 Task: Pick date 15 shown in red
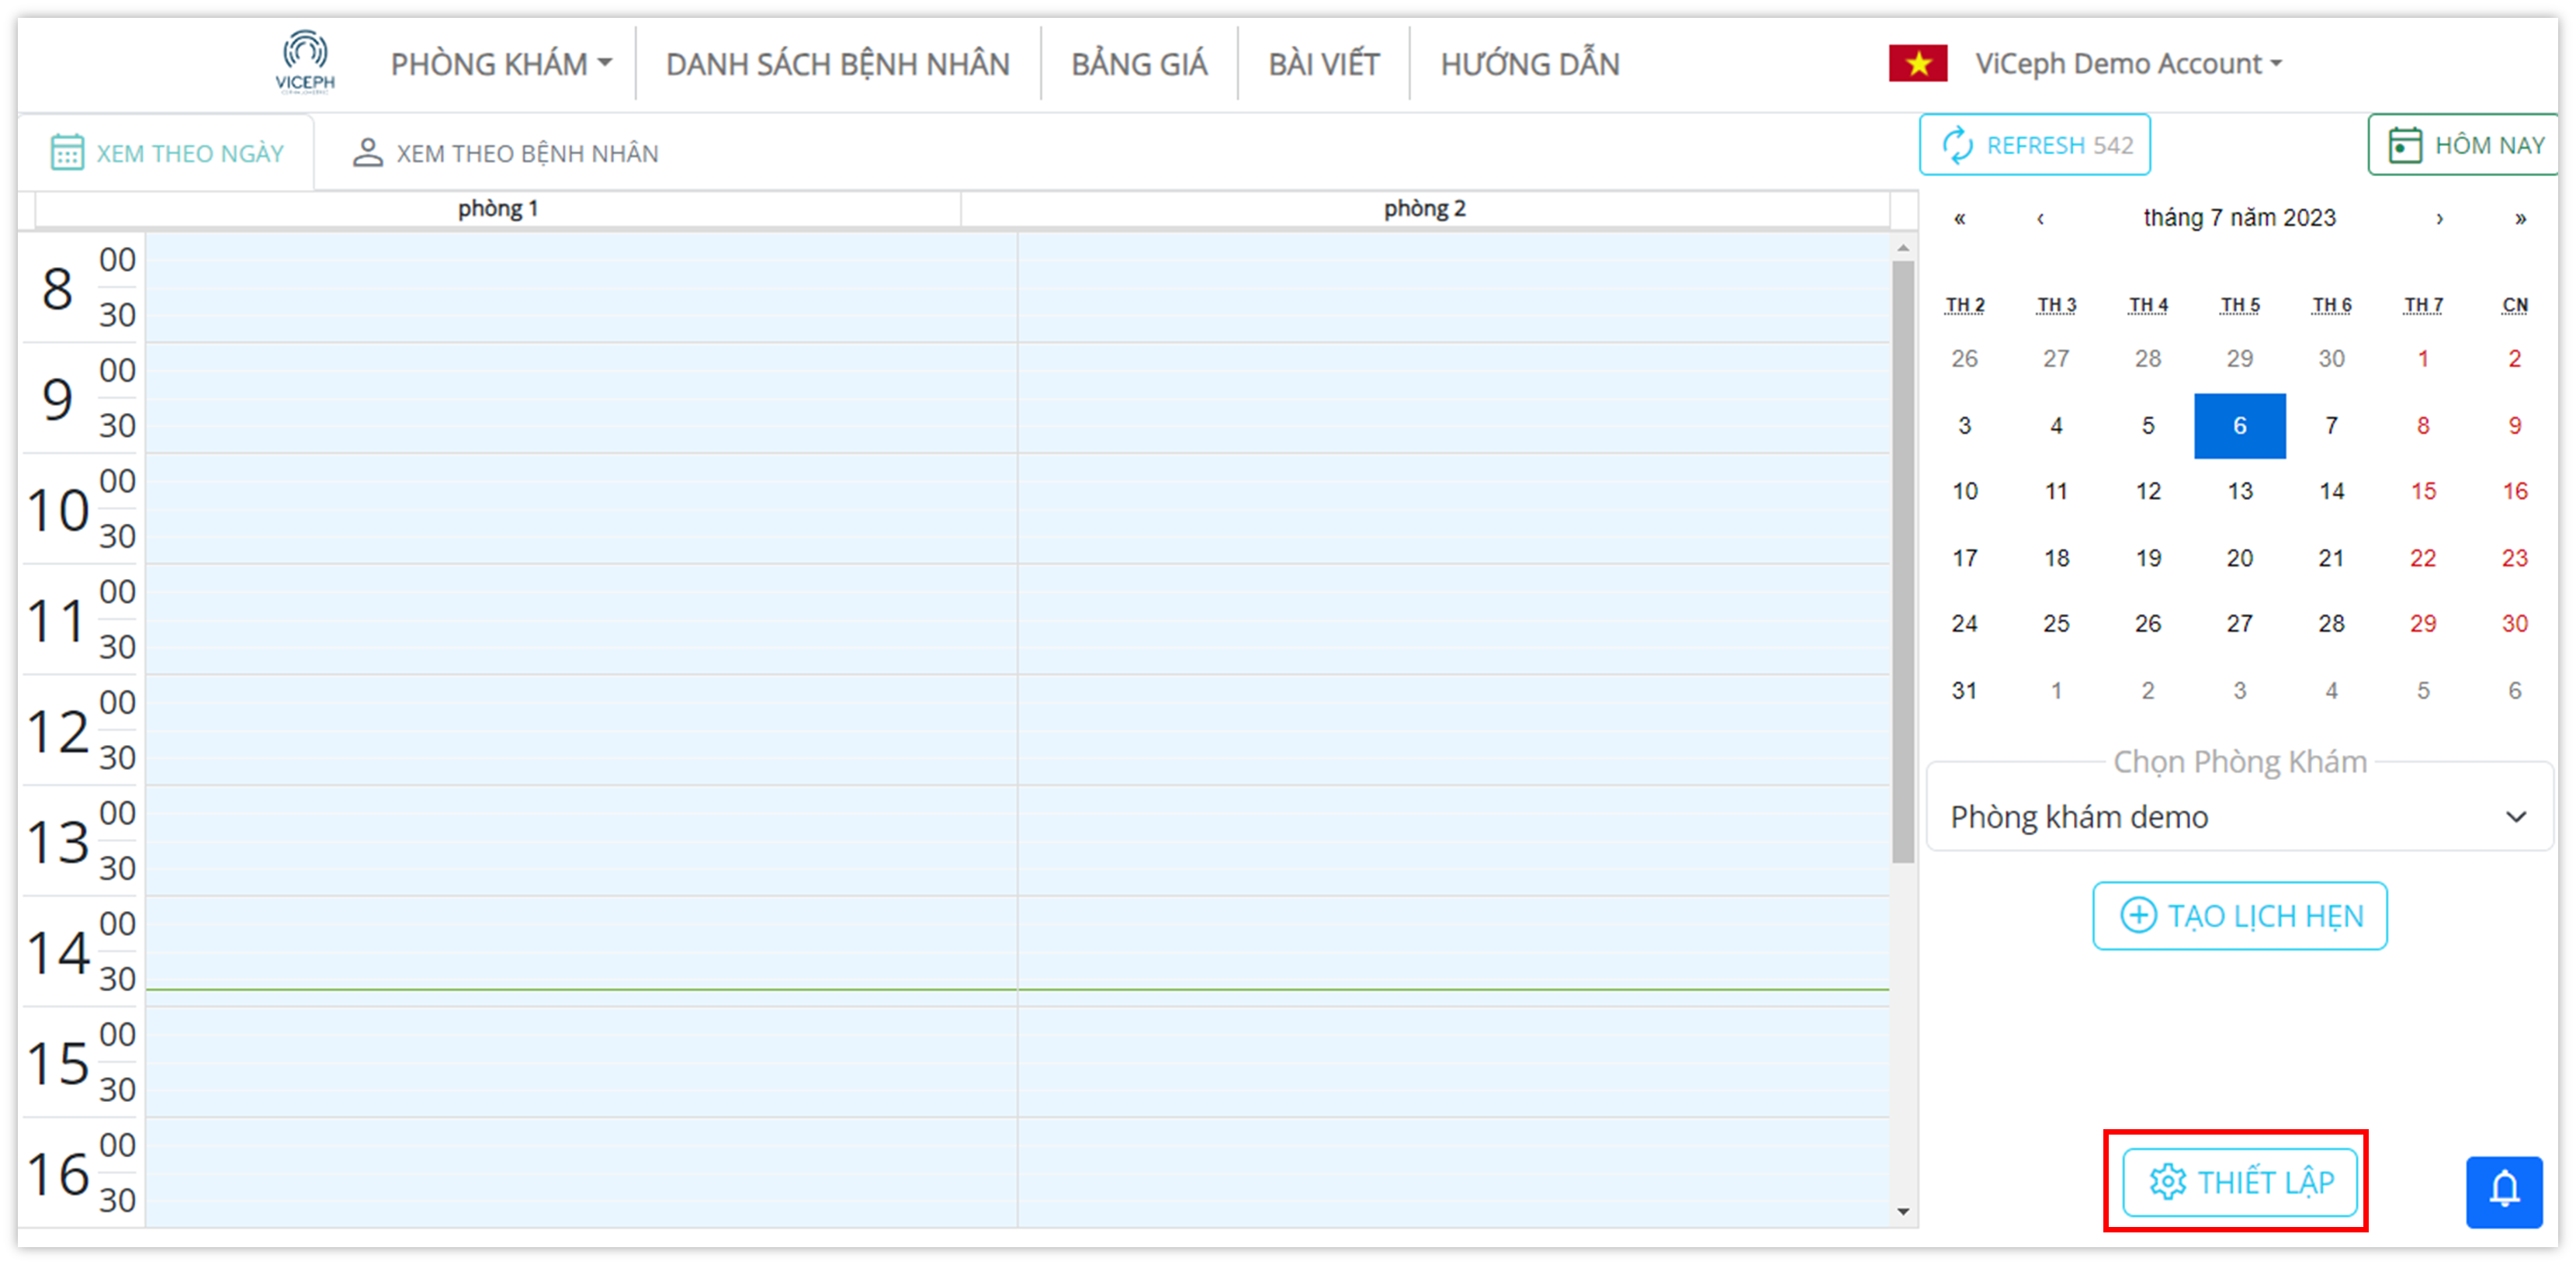tap(2422, 491)
